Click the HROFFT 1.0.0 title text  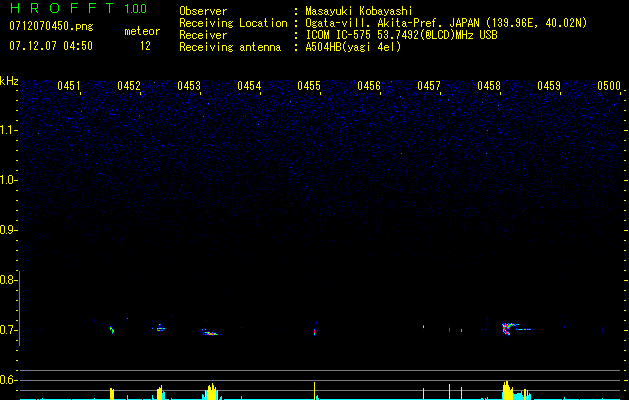coord(79,8)
